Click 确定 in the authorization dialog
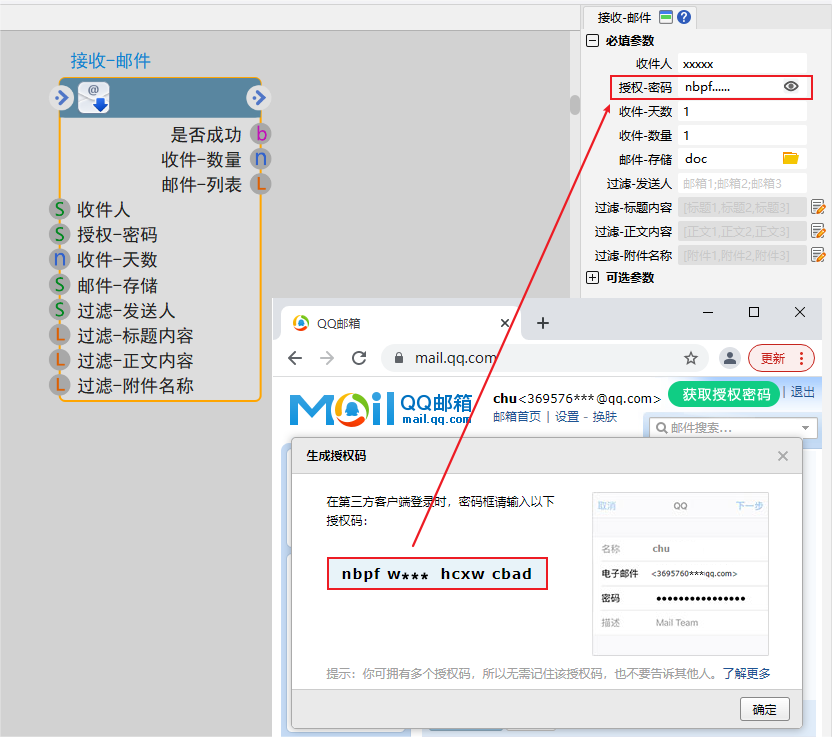The image size is (832, 737). 764,710
